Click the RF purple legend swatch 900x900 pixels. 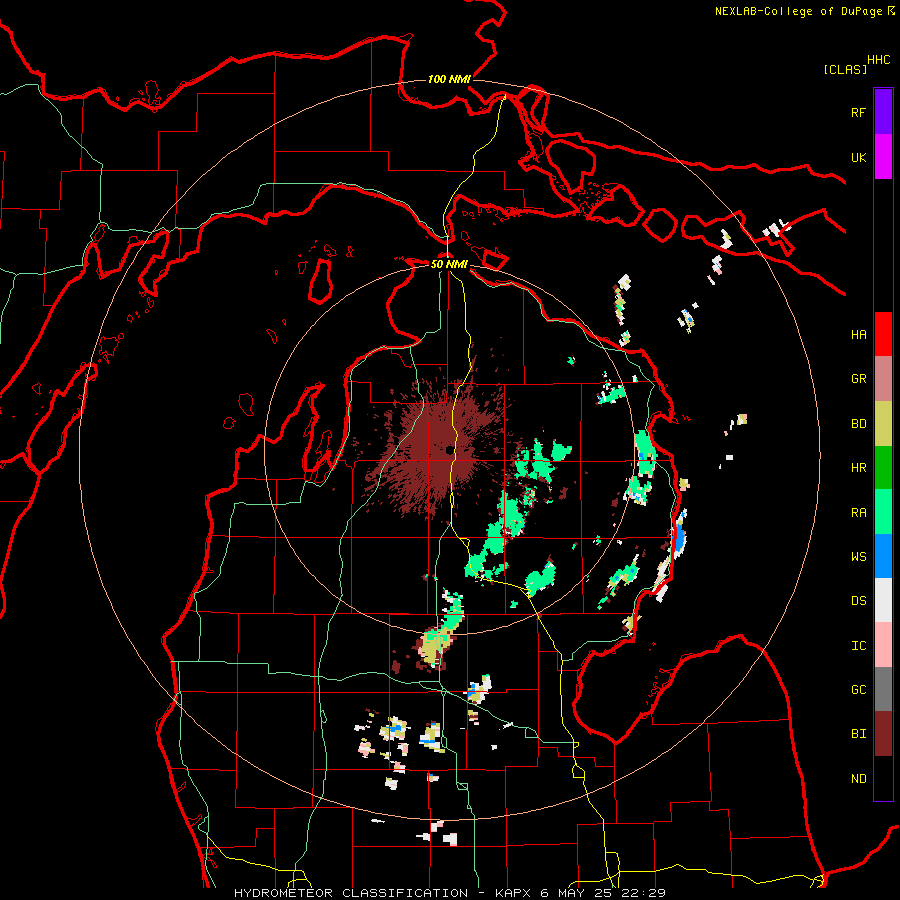point(883,112)
